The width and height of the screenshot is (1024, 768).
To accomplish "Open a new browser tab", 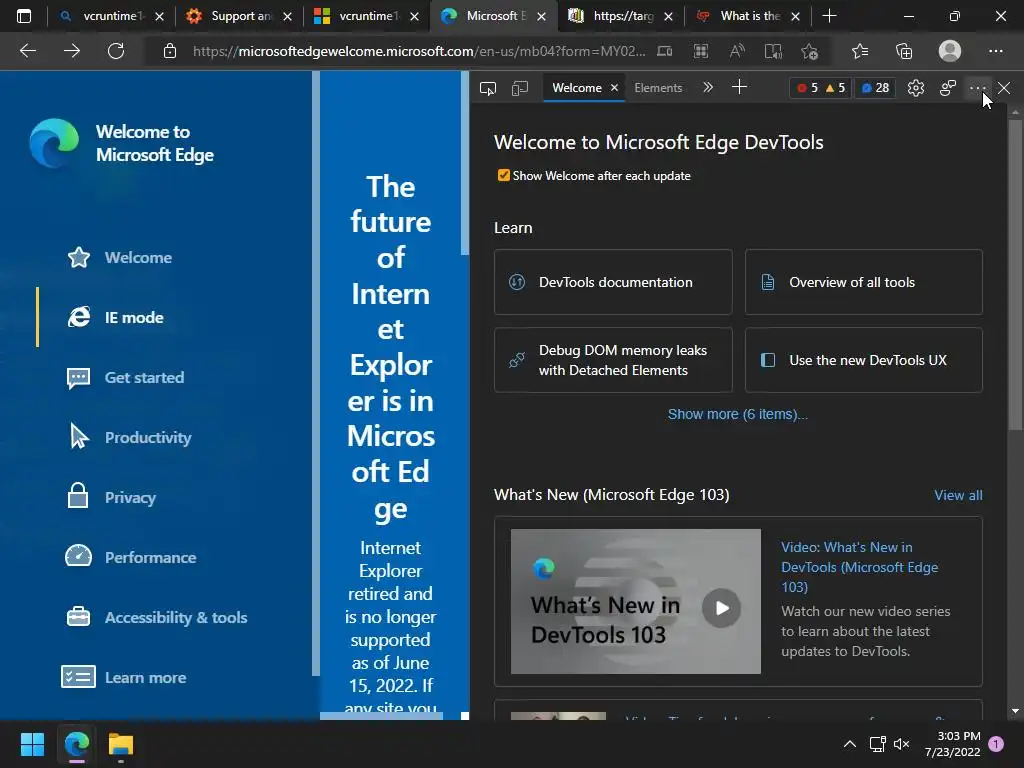I will pos(829,16).
